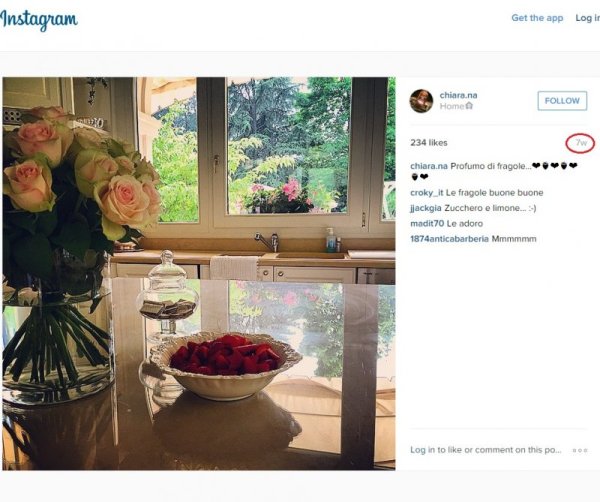Click the house emoji beside Home
Screen dimensions: 600x502
[x=469, y=106]
